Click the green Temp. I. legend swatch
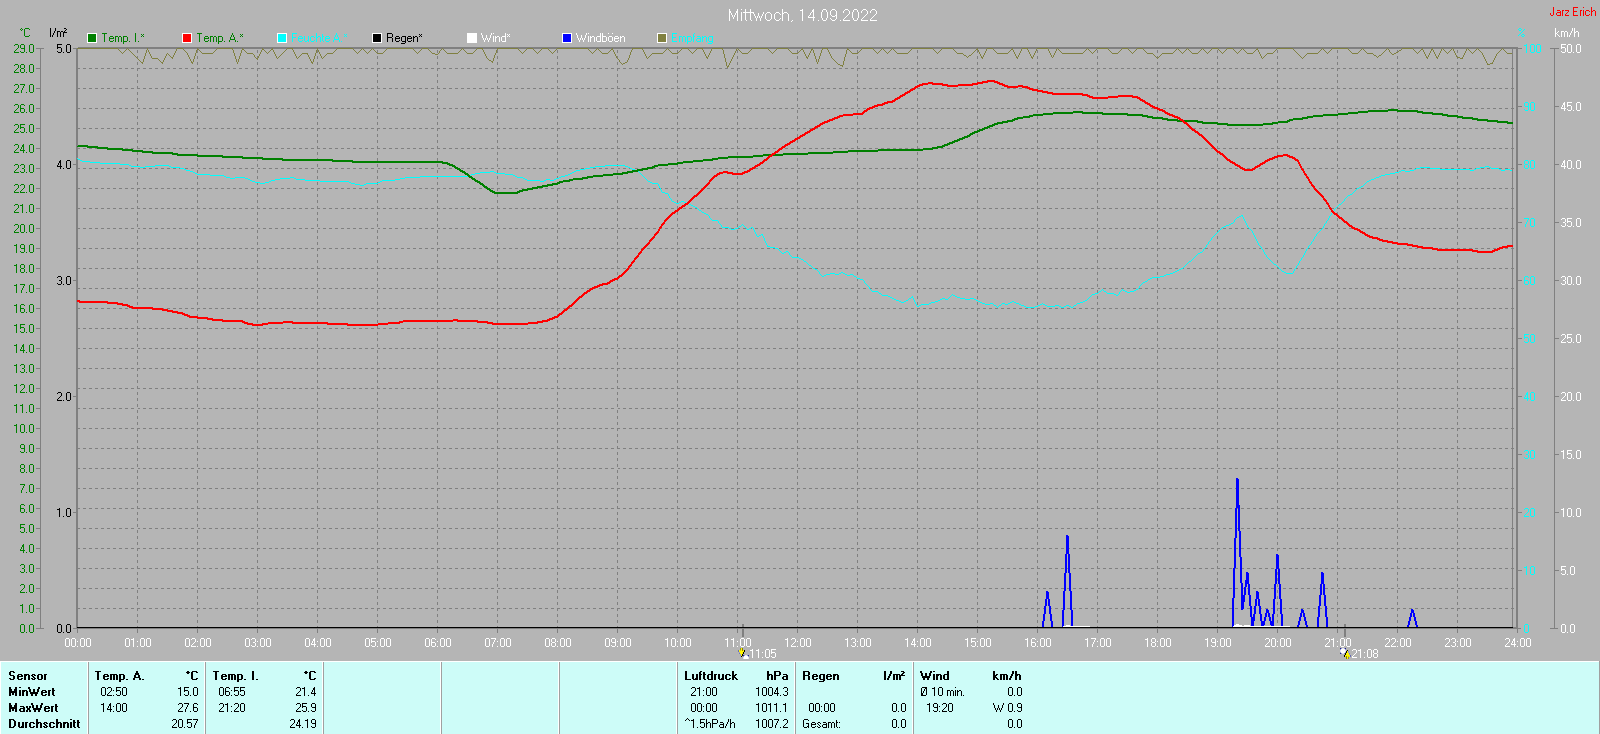The width and height of the screenshot is (1600, 734). pos(92,38)
